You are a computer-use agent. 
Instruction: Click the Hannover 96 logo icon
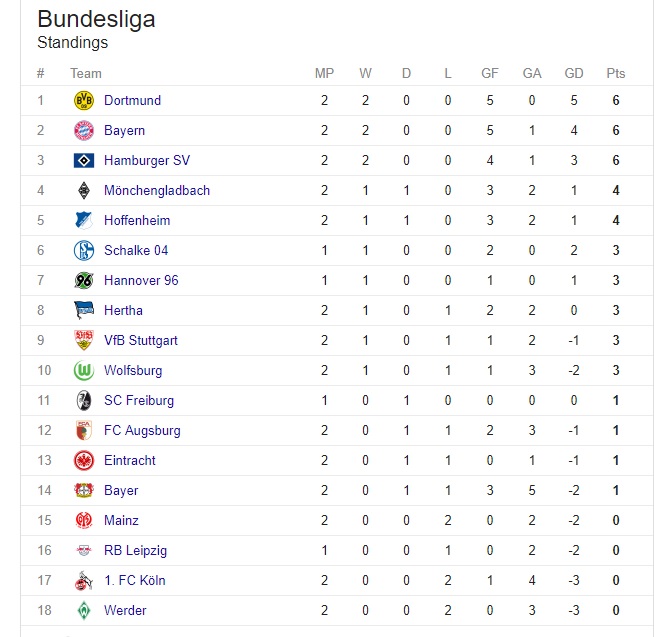pyautogui.click(x=83, y=280)
